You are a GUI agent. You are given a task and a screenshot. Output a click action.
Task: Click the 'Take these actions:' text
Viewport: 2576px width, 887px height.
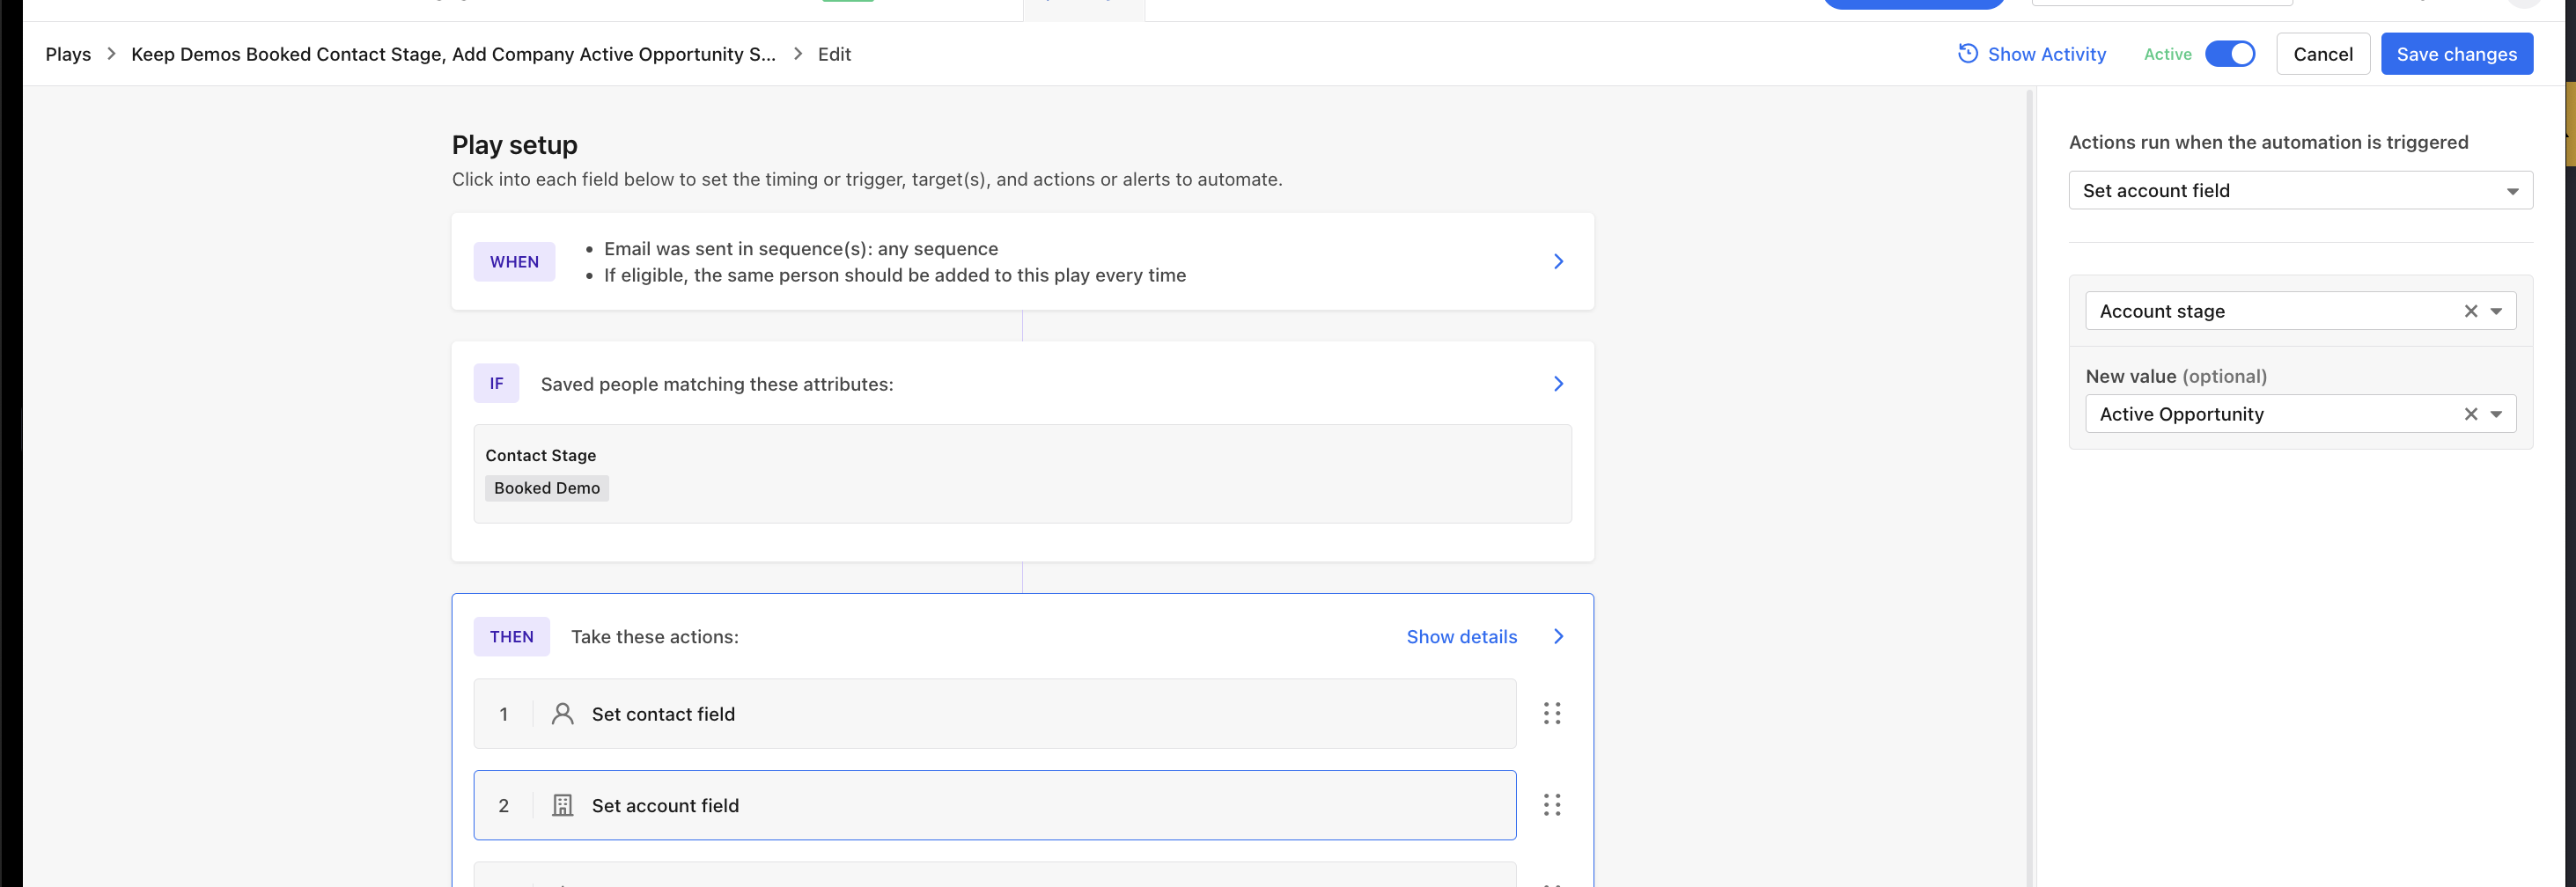[x=655, y=637]
